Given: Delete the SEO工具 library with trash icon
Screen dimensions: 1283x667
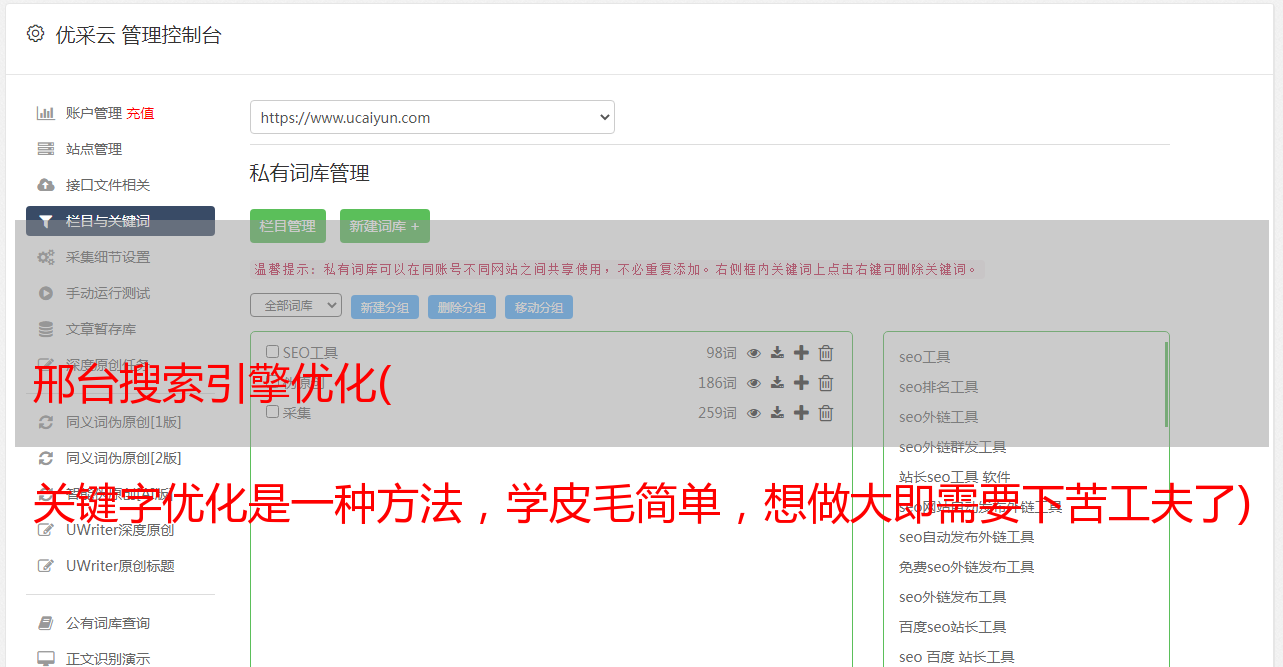Looking at the screenshot, I should (826, 353).
